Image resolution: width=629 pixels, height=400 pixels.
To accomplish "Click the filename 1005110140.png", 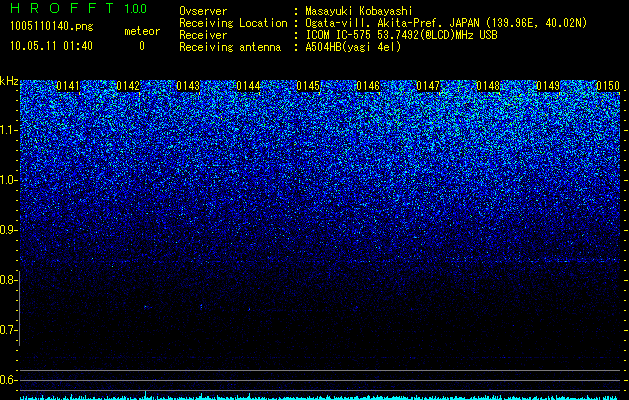I will pos(52,26).
